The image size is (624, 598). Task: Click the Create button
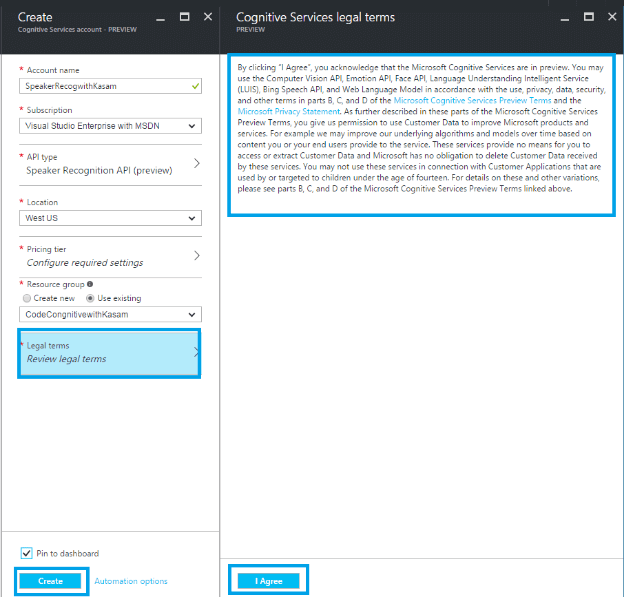coord(51,581)
